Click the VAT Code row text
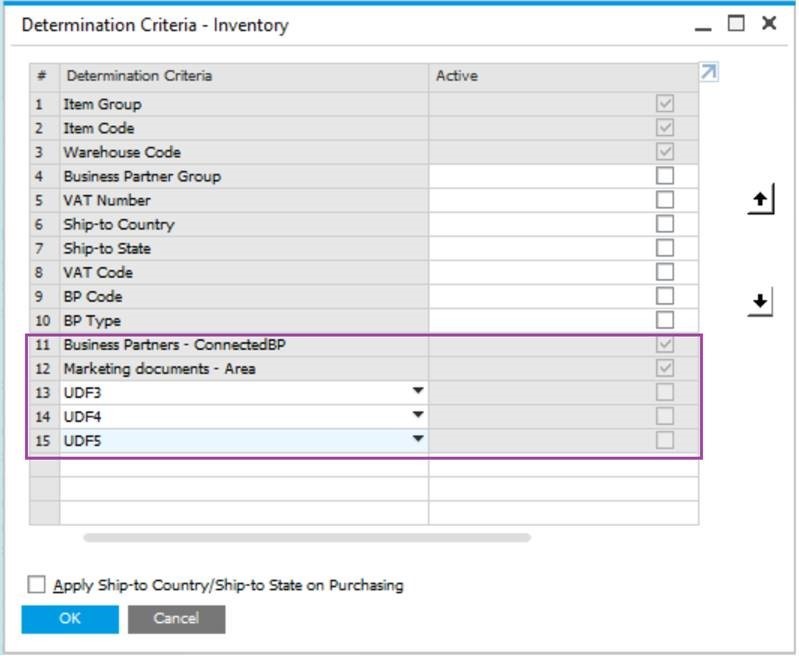 [98, 273]
